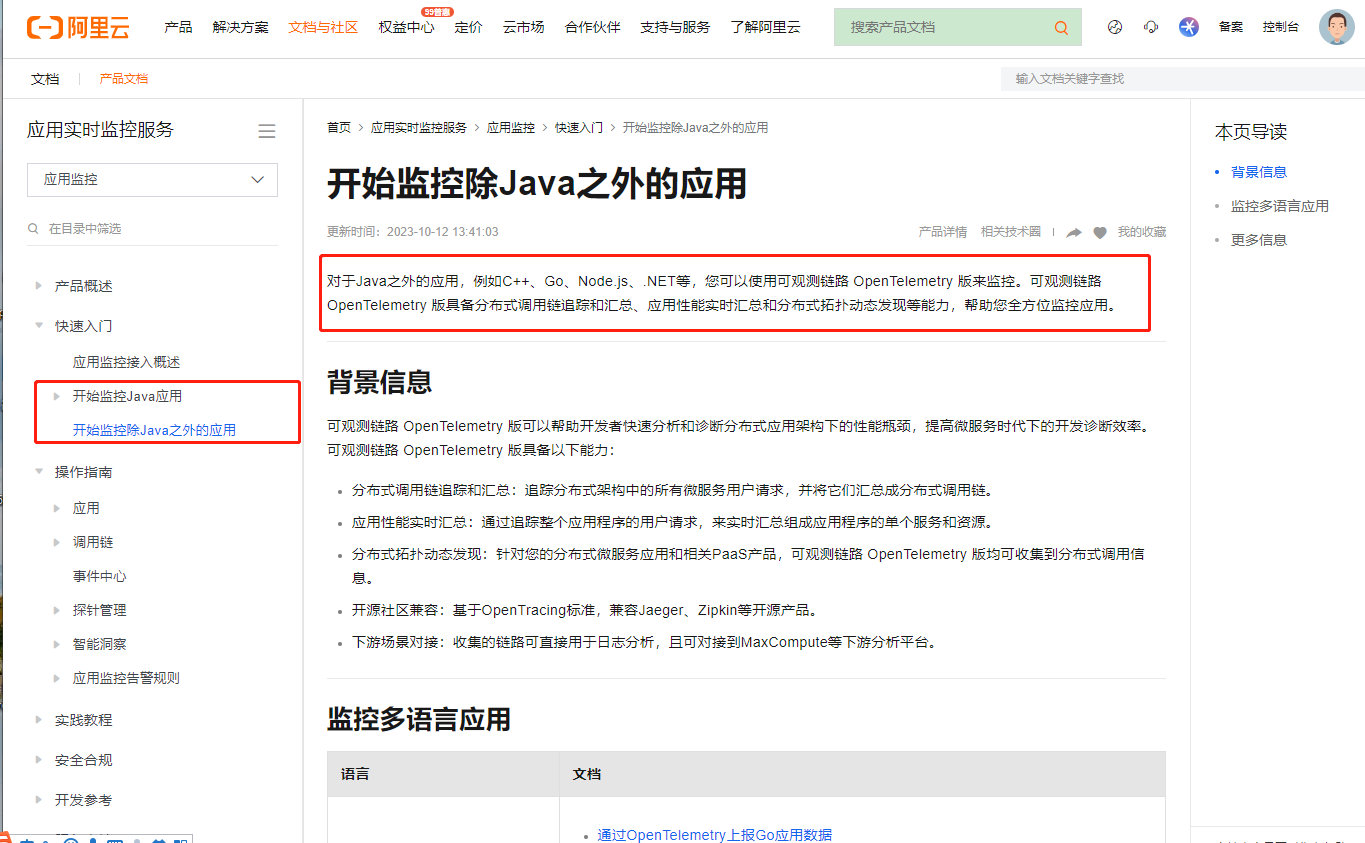Open the 控制台 console link

tap(1281, 27)
